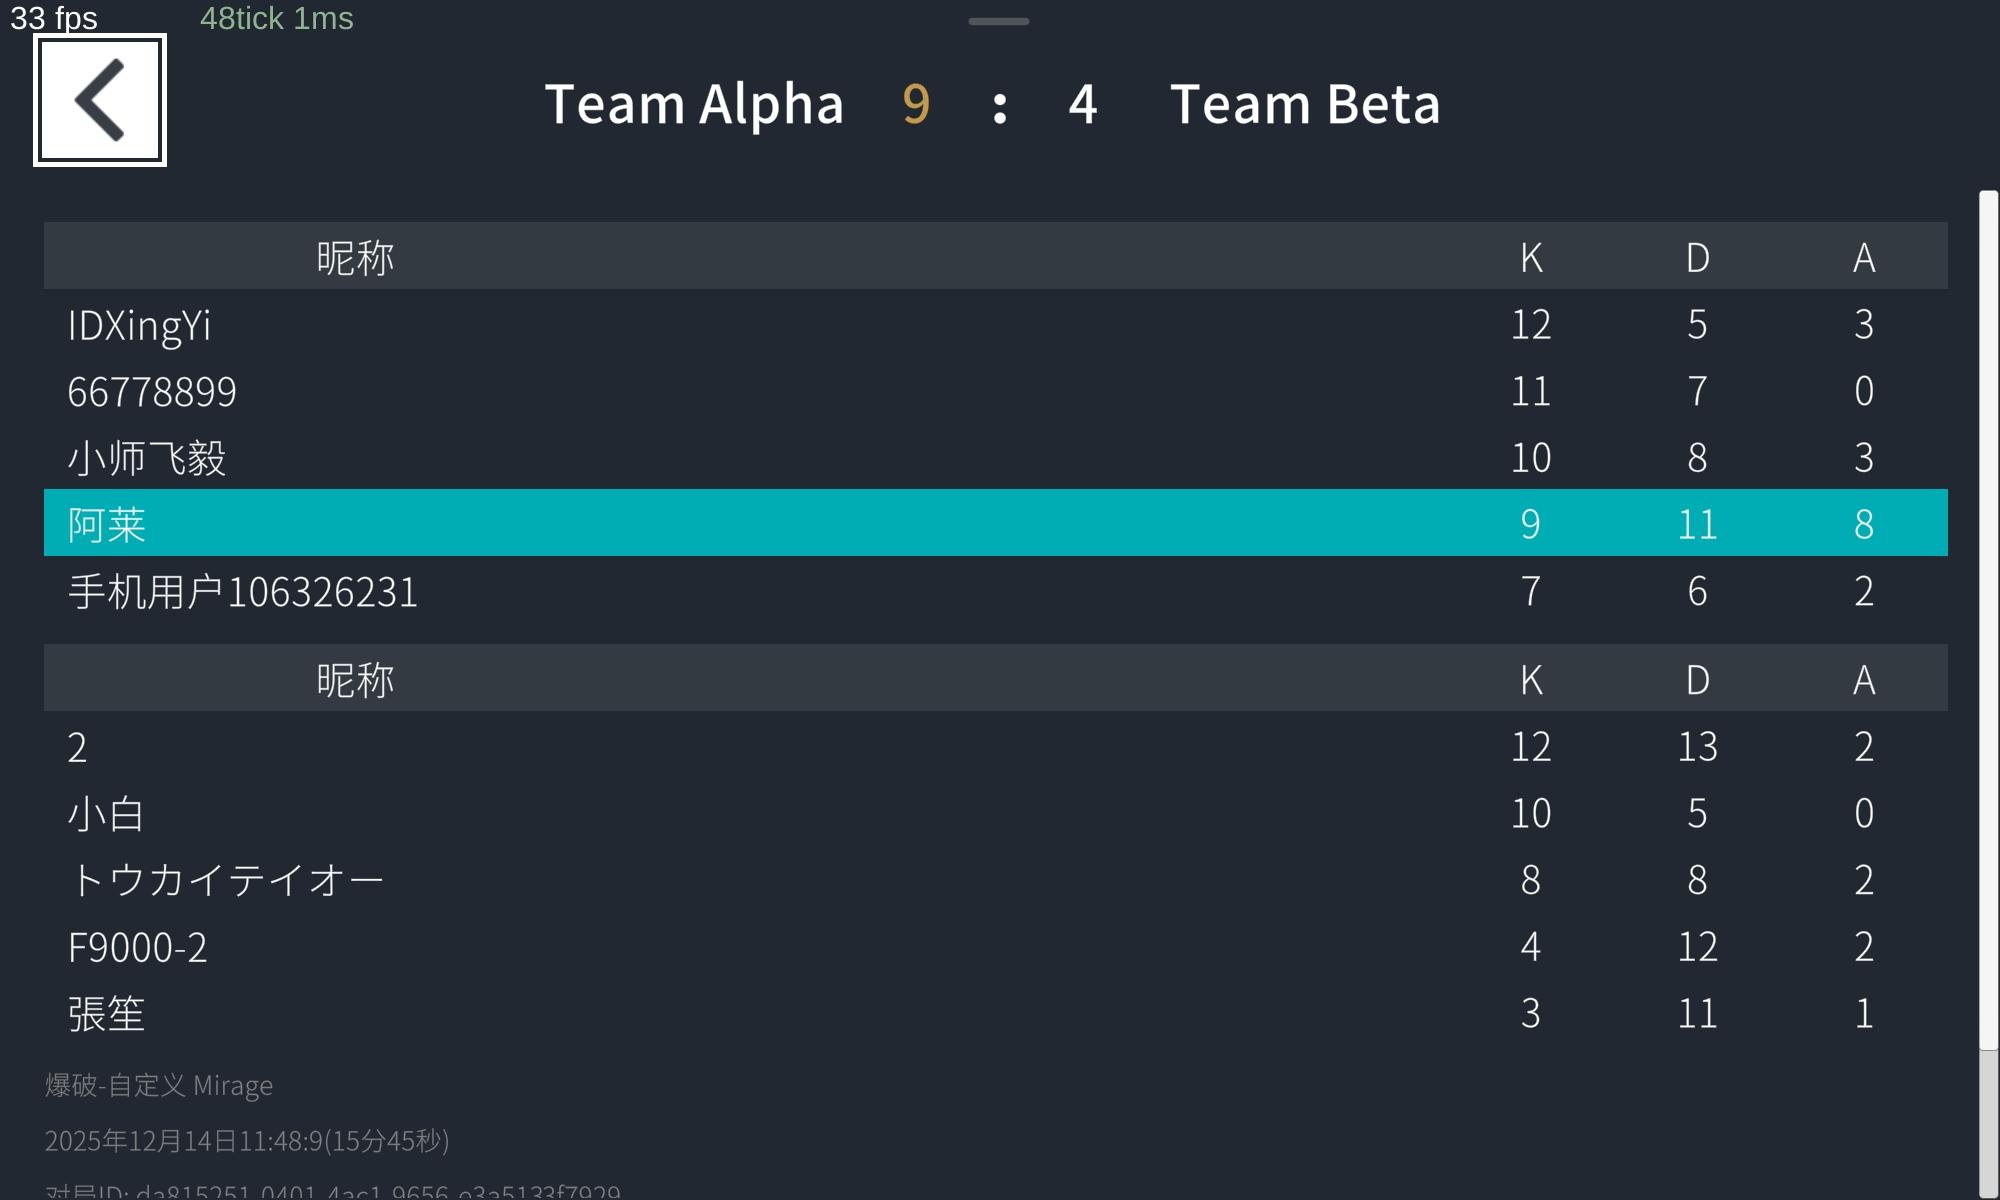Image resolution: width=2000 pixels, height=1200 pixels.
Task: Click the vertical scrollbar on the right
Action: coord(1988,620)
